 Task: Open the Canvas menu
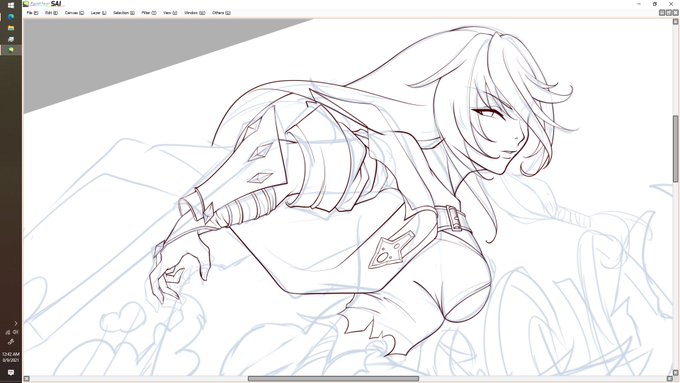coord(74,13)
